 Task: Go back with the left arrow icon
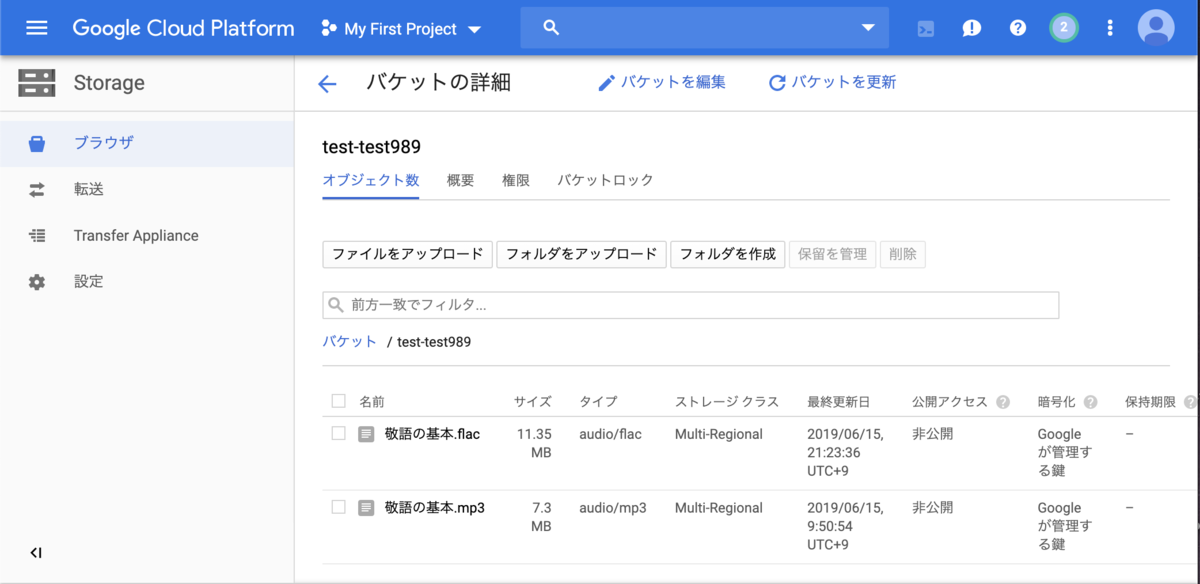pos(327,84)
